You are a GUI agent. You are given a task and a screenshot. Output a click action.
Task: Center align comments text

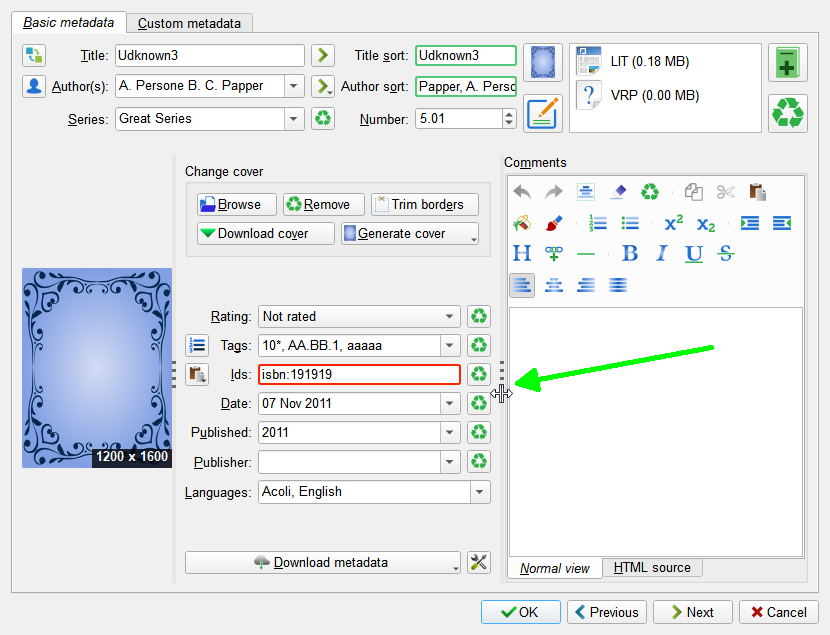[x=554, y=286]
